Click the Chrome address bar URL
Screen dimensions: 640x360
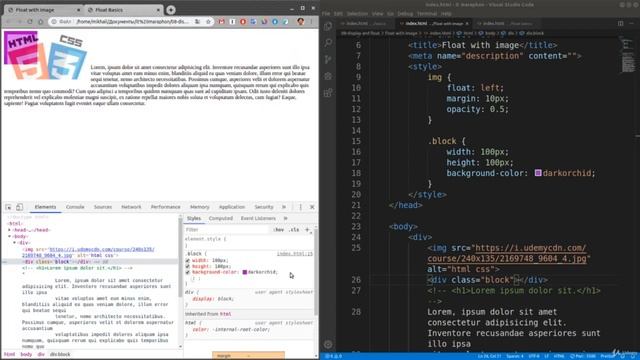coord(132,22)
